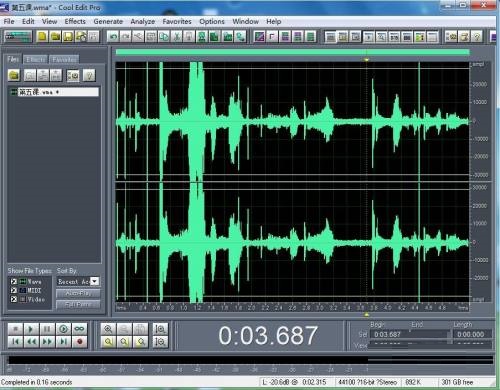
Task: Switch to the Effects tab in the side panel
Action: pos(36,59)
